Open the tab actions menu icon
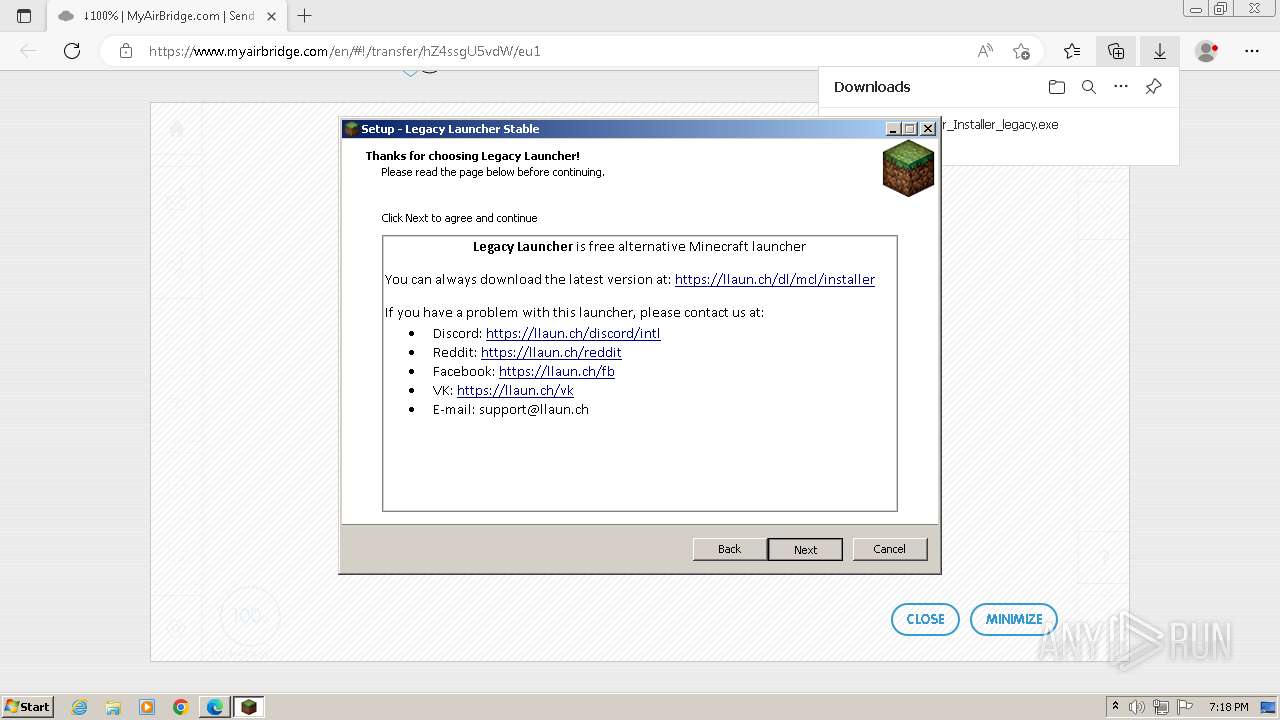Viewport: 1280px width, 720px height. click(24, 16)
